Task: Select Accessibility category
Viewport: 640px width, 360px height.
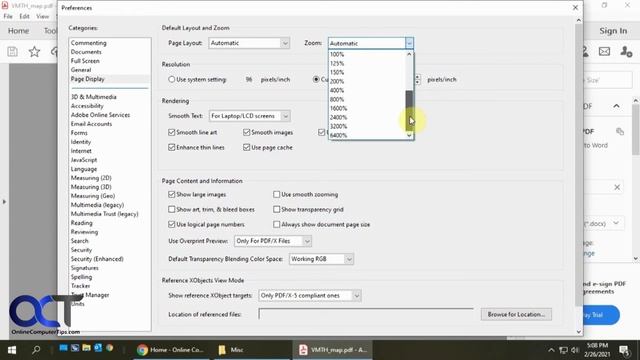Action: click(87, 106)
